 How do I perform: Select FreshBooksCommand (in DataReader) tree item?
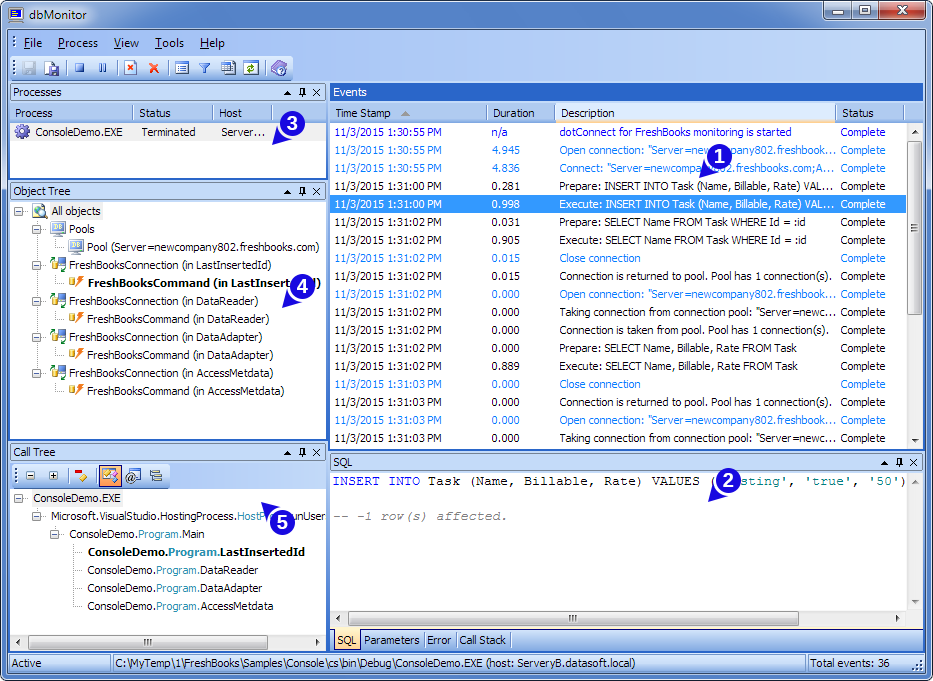click(x=178, y=319)
